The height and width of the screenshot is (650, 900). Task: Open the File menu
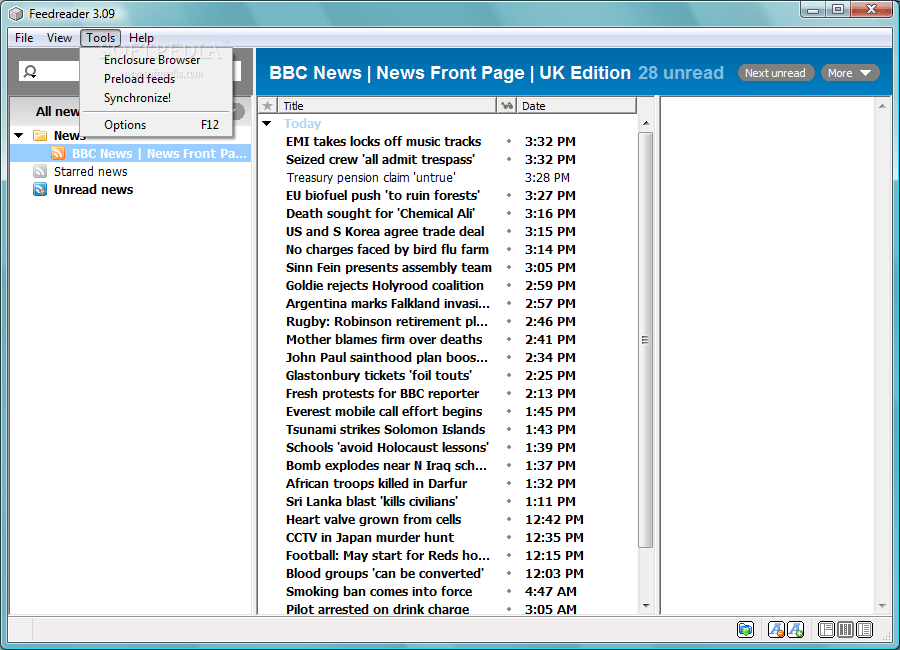pos(24,38)
